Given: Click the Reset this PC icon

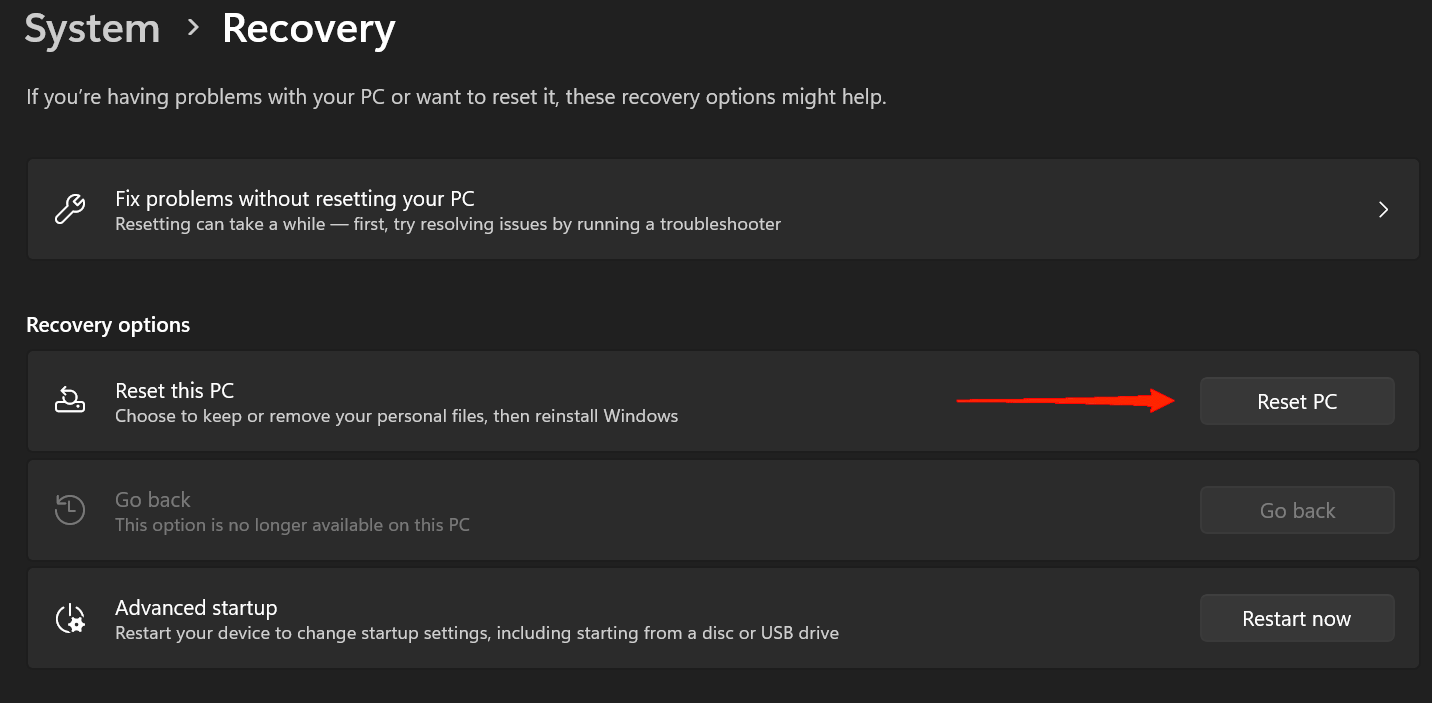Looking at the screenshot, I should click(69, 401).
